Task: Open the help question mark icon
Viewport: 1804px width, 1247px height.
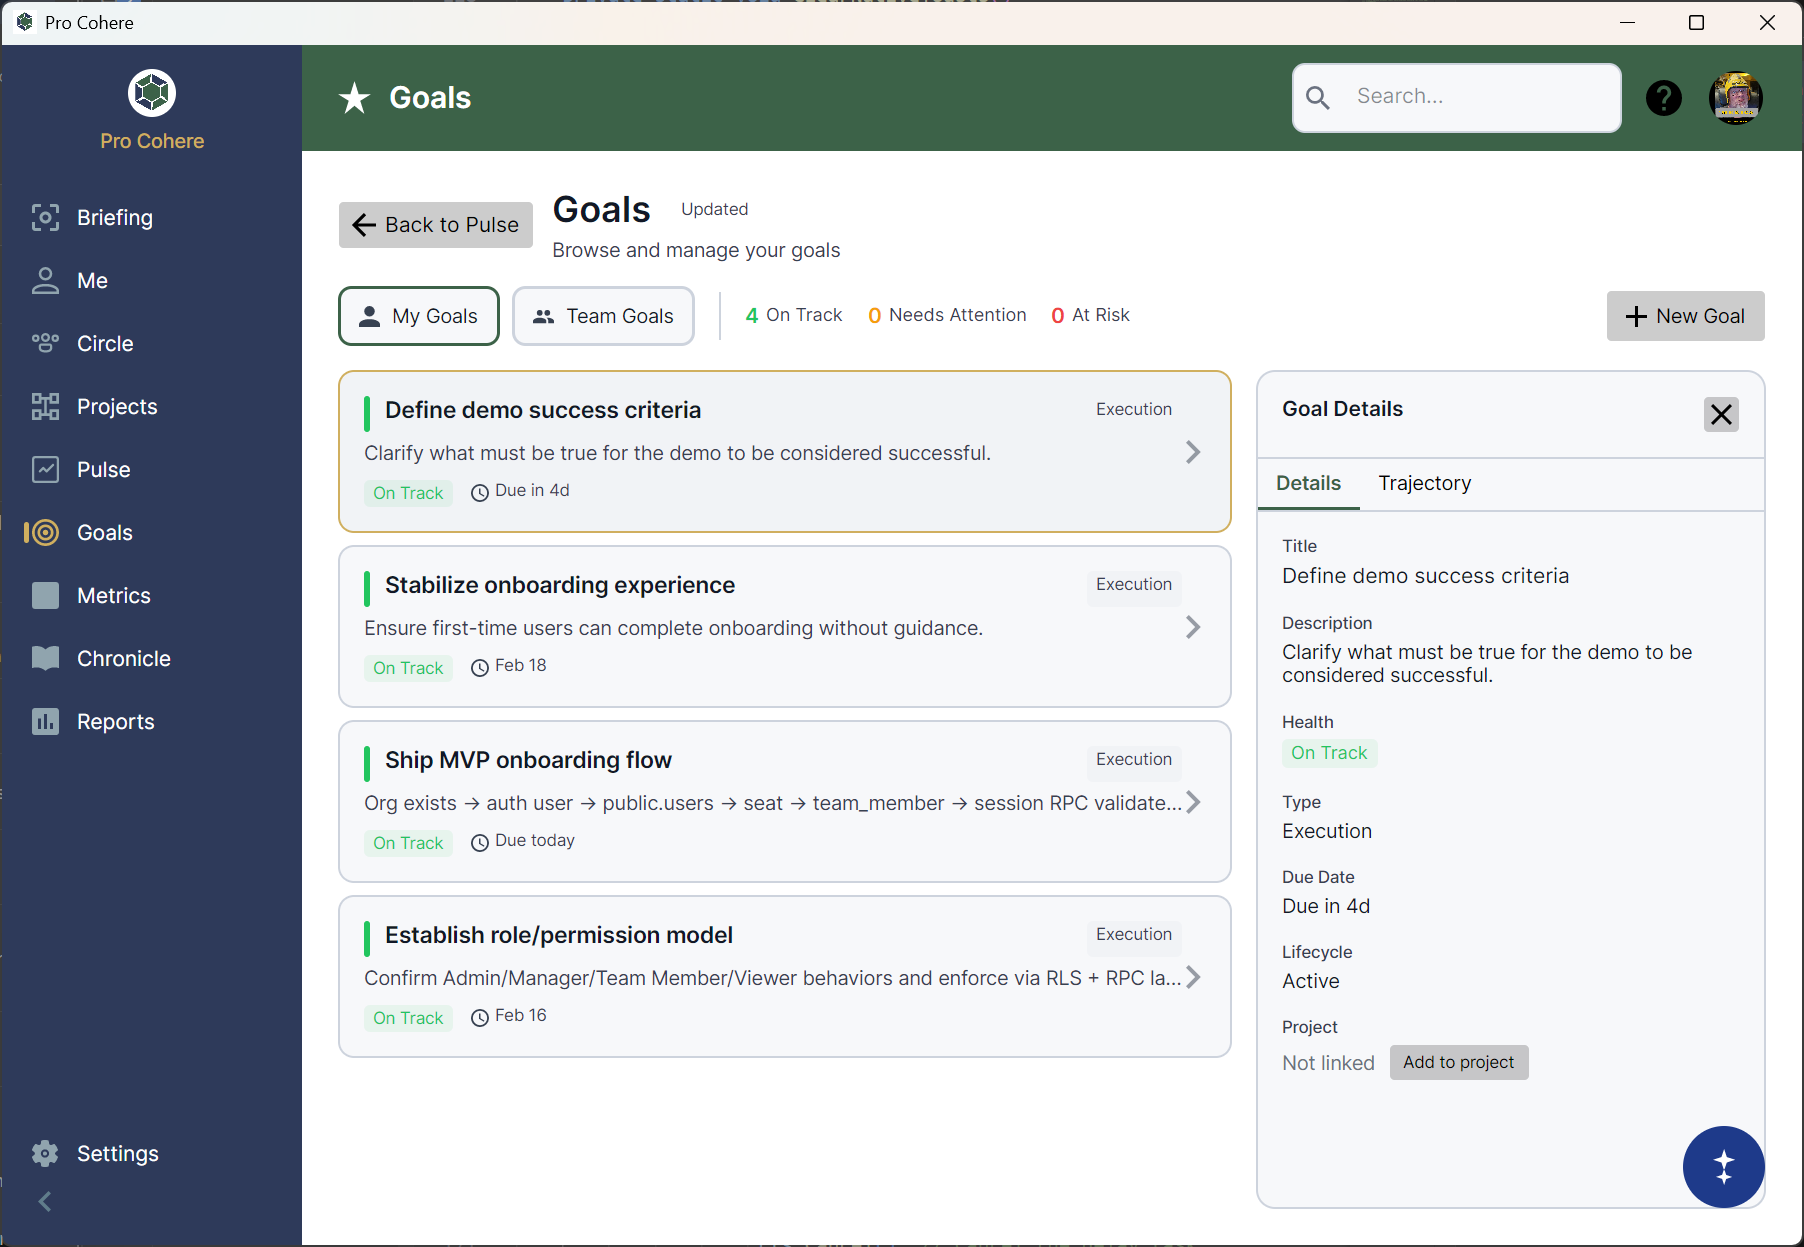Action: tap(1663, 97)
